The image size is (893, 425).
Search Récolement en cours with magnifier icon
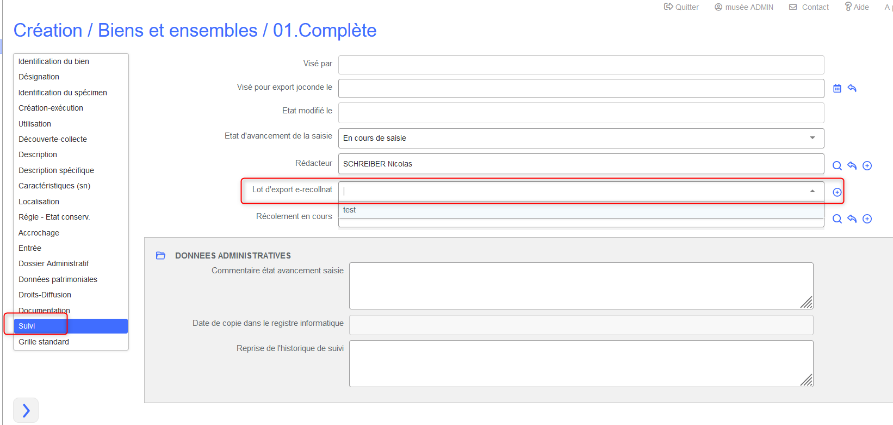click(838, 219)
